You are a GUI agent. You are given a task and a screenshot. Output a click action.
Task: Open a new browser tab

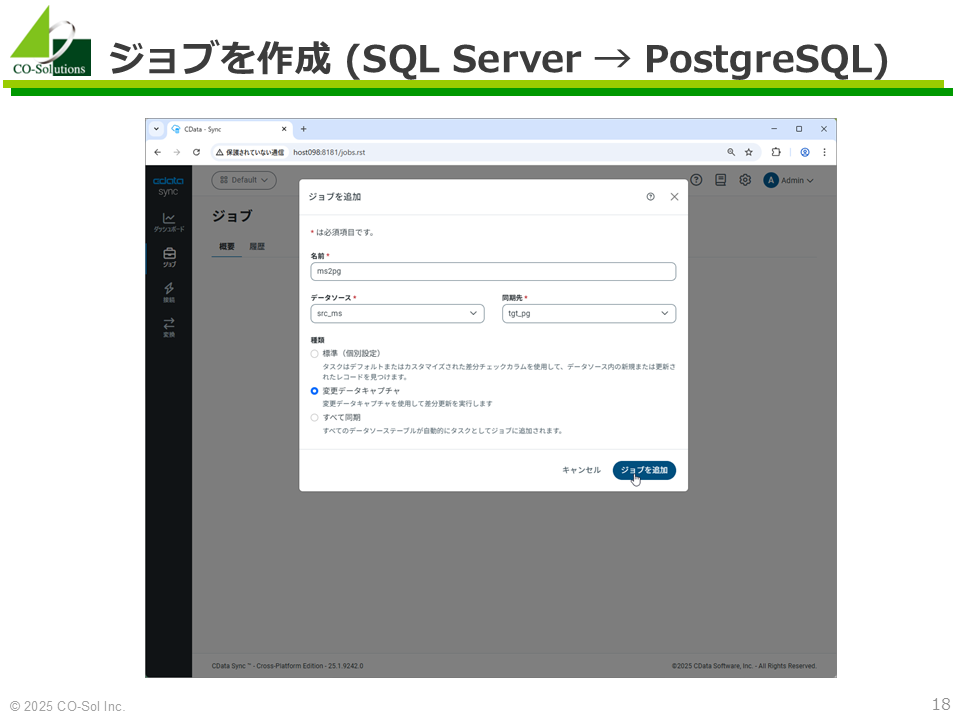point(303,129)
